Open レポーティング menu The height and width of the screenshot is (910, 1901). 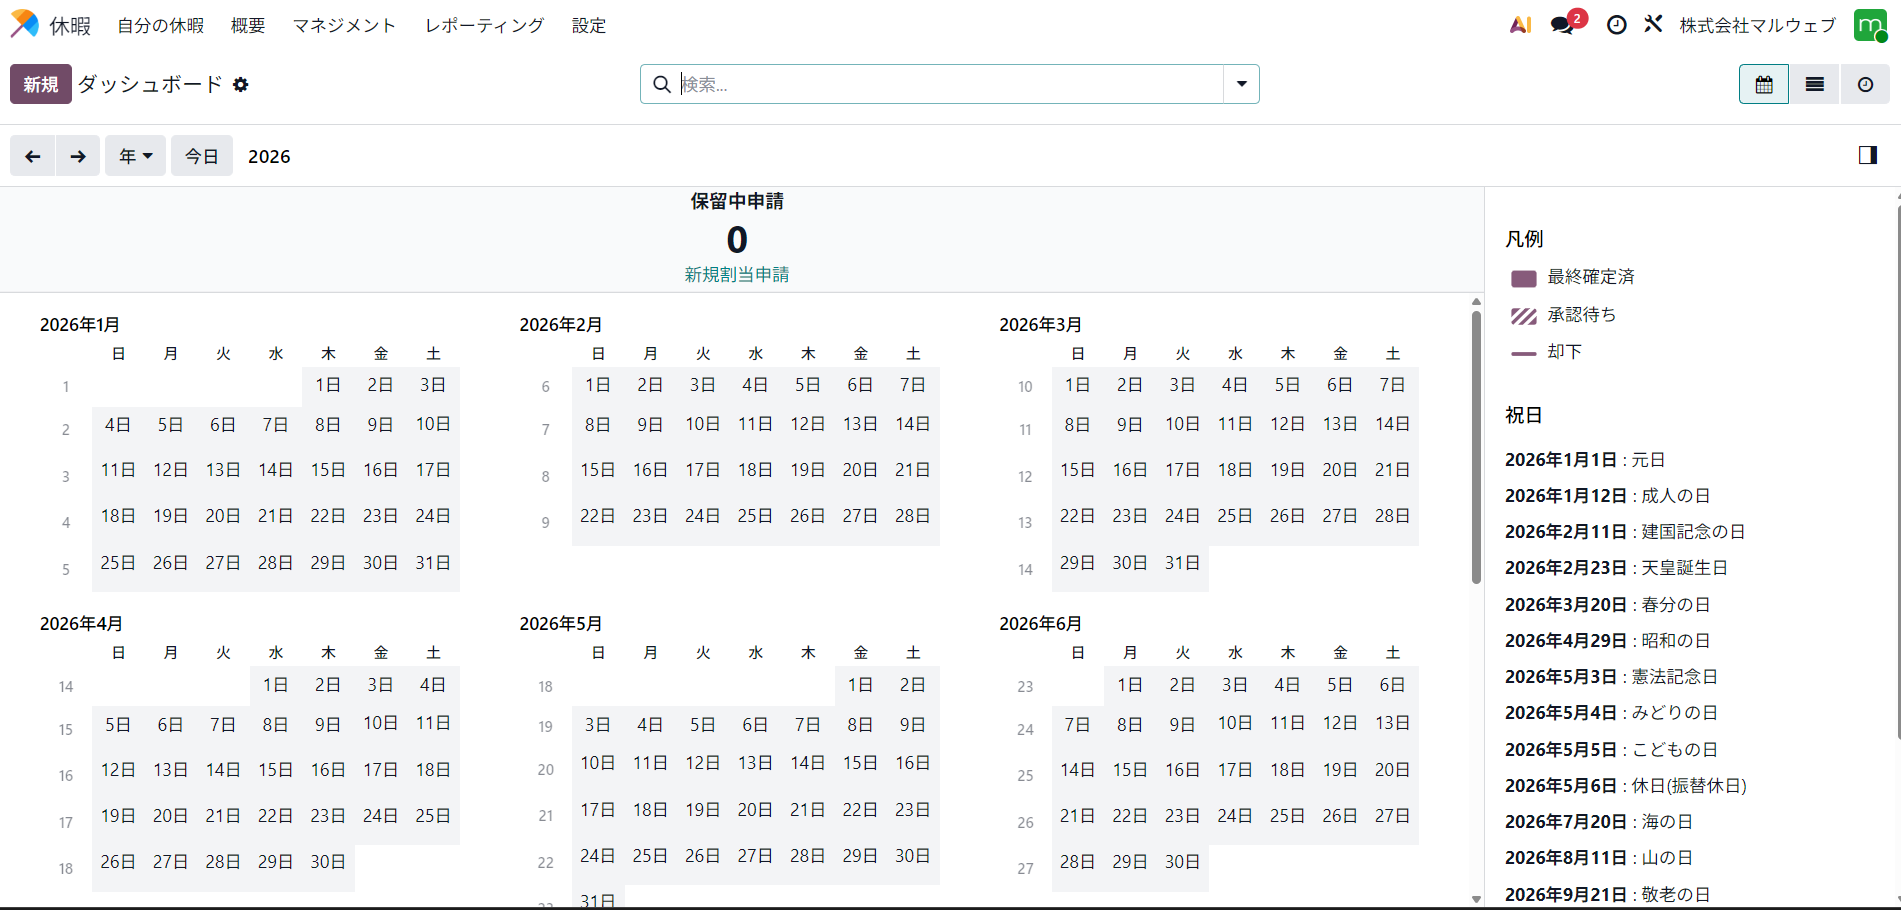click(x=484, y=25)
